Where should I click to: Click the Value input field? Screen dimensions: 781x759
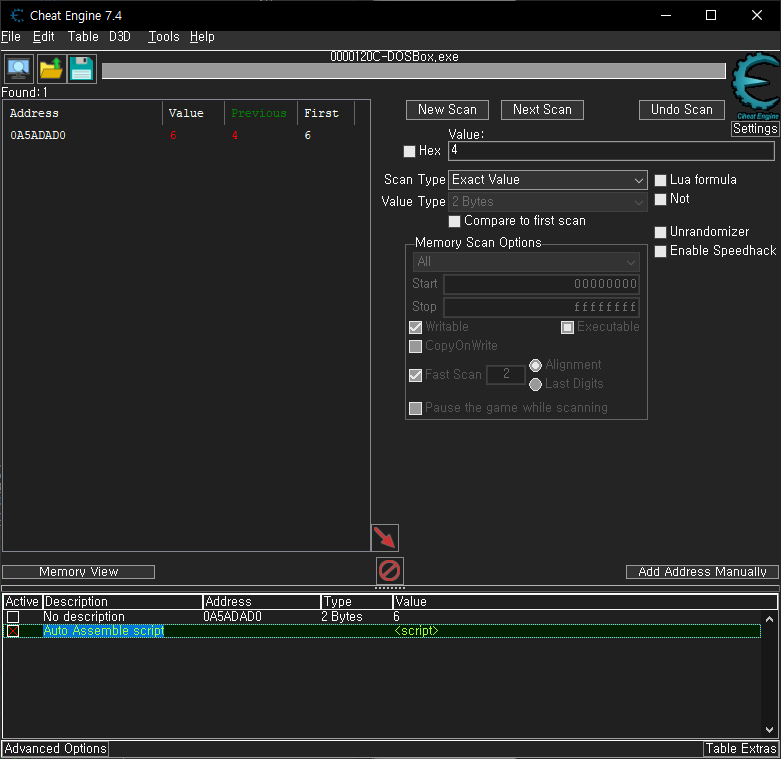[611, 151]
